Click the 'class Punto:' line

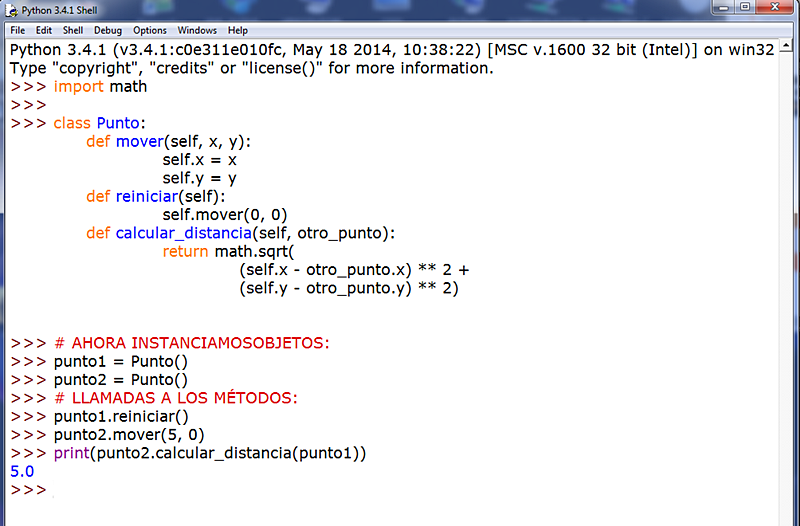click(x=99, y=123)
